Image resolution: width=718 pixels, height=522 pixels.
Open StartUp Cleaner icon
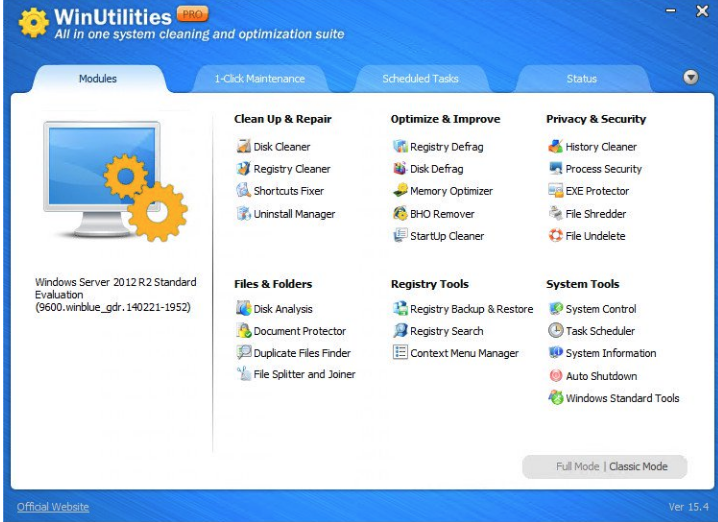(x=400, y=235)
